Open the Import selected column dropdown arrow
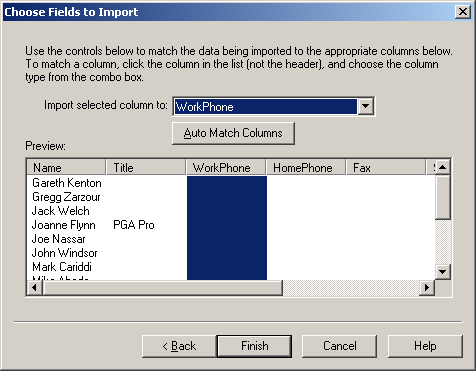 pyautogui.click(x=365, y=106)
